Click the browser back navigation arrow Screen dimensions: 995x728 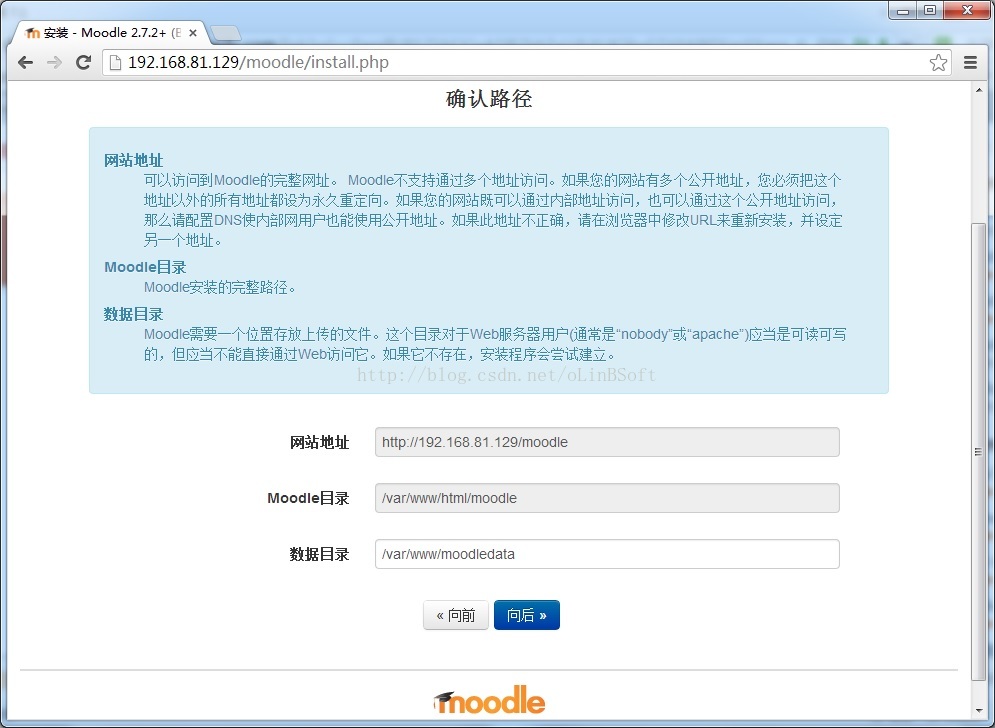coord(25,62)
